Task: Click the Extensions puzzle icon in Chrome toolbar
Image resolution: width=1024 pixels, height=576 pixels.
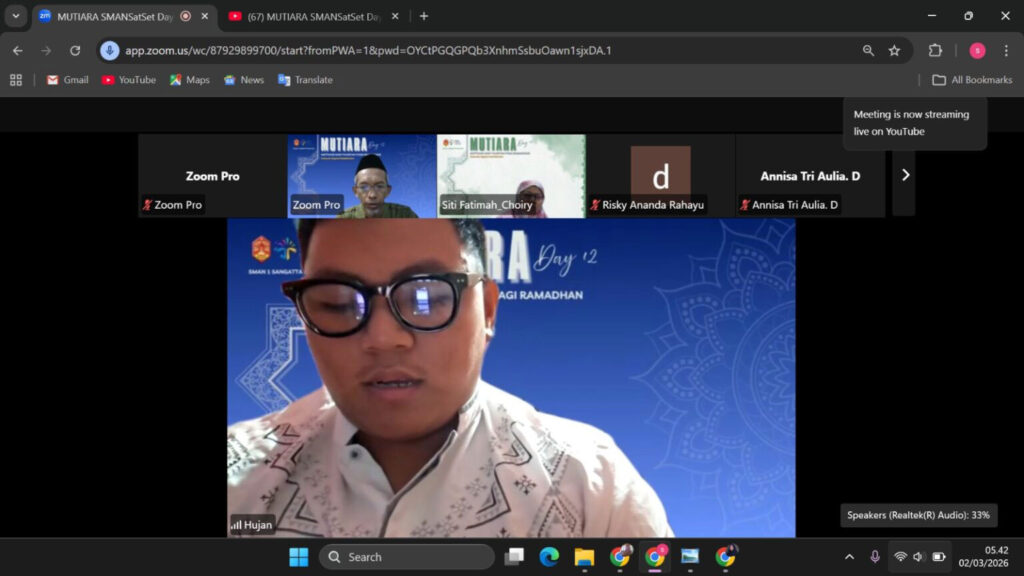Action: coord(934,49)
